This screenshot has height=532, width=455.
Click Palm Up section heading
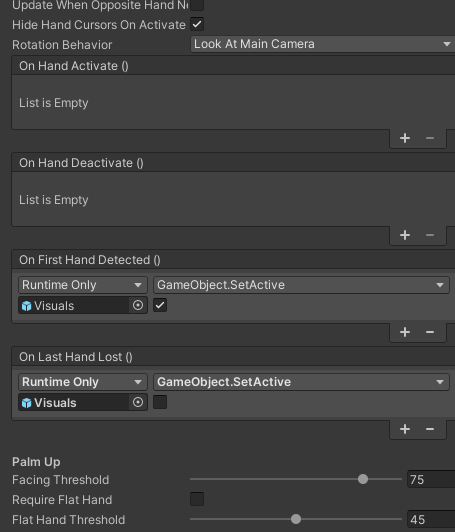click(x=36, y=462)
